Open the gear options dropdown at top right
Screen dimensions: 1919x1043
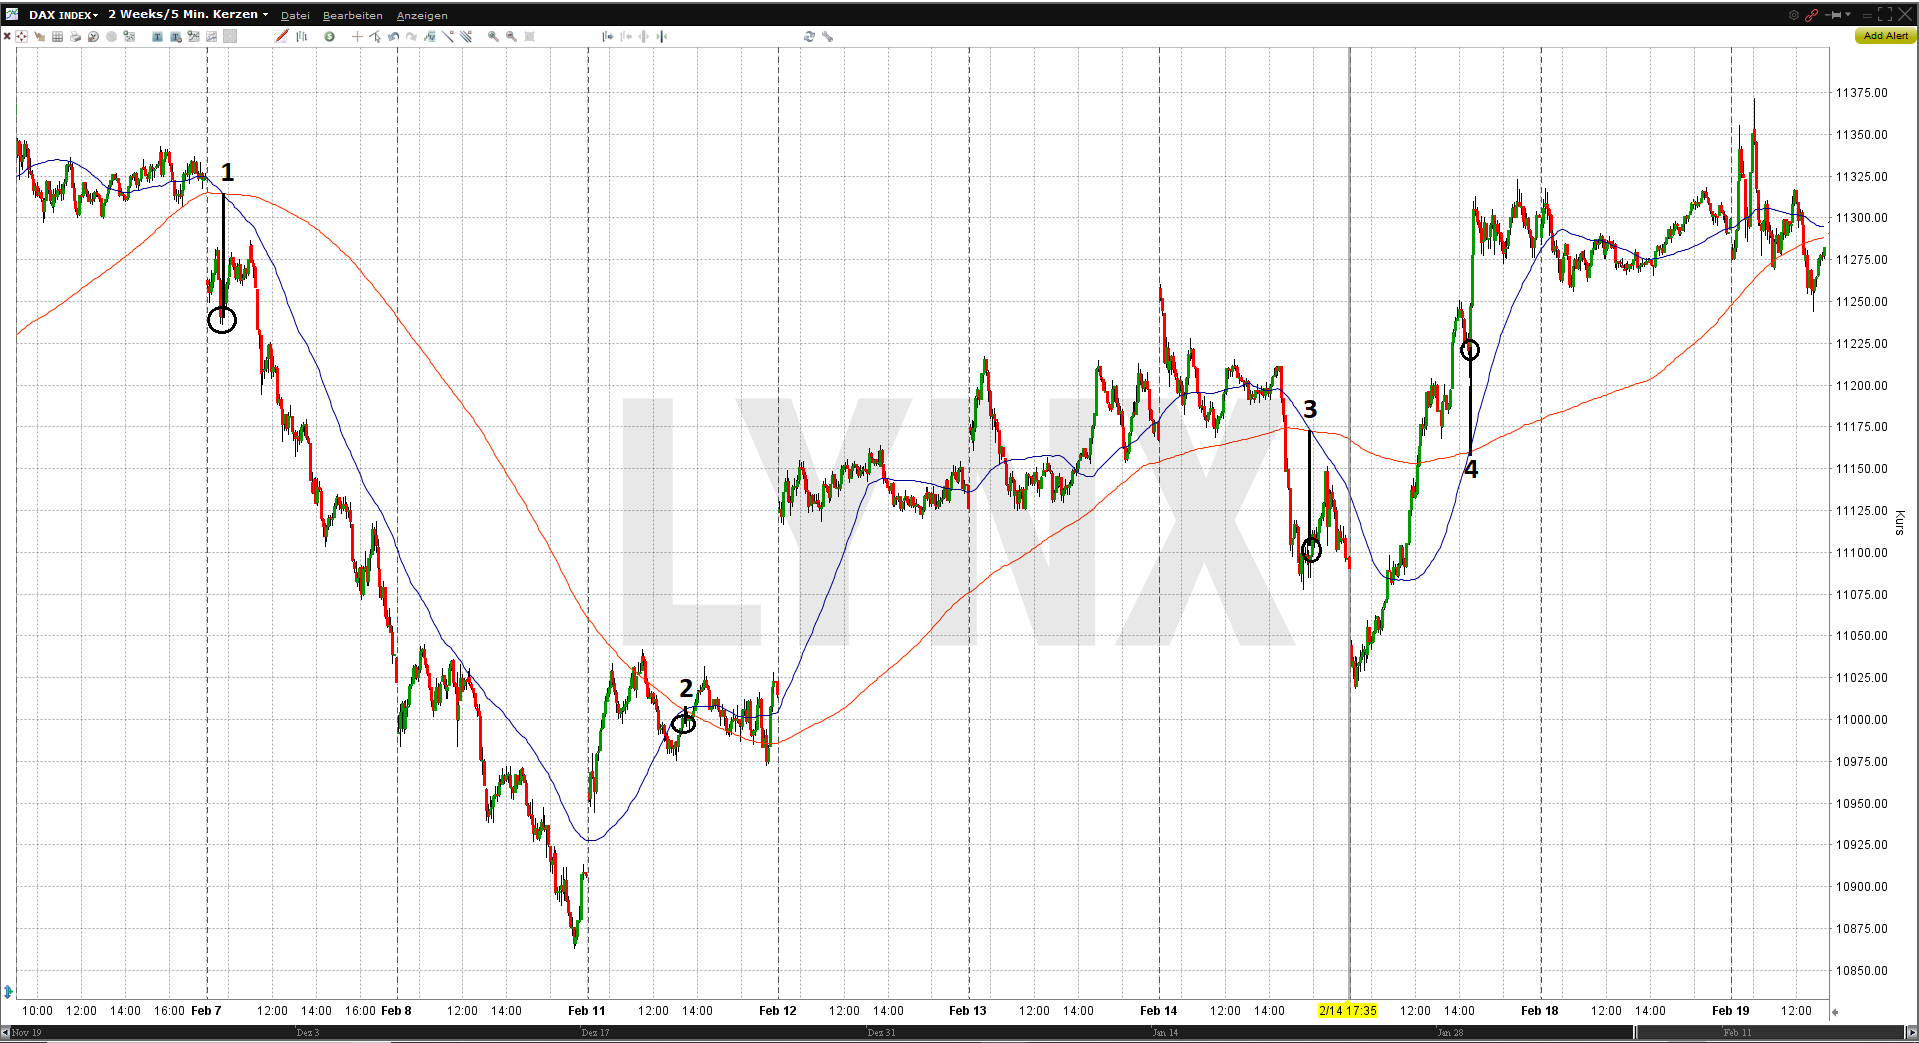pyautogui.click(x=1792, y=14)
